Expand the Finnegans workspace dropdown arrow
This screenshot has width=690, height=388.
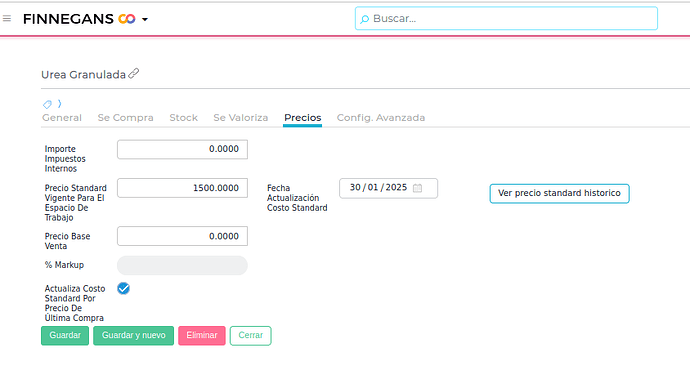145,19
